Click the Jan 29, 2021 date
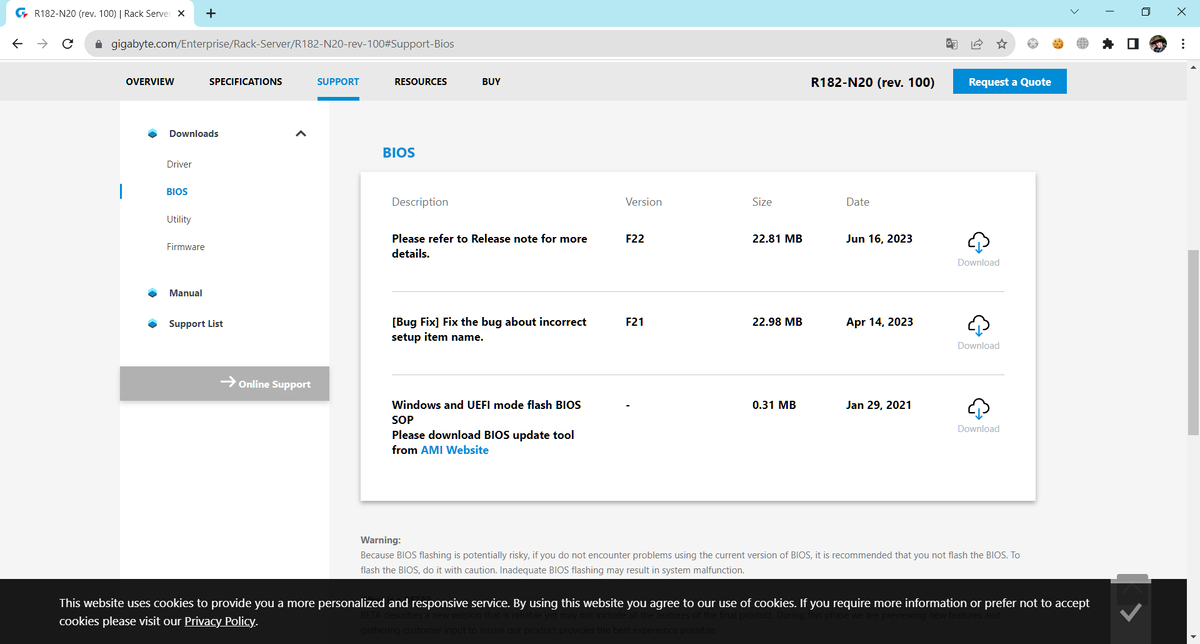 tap(879, 405)
